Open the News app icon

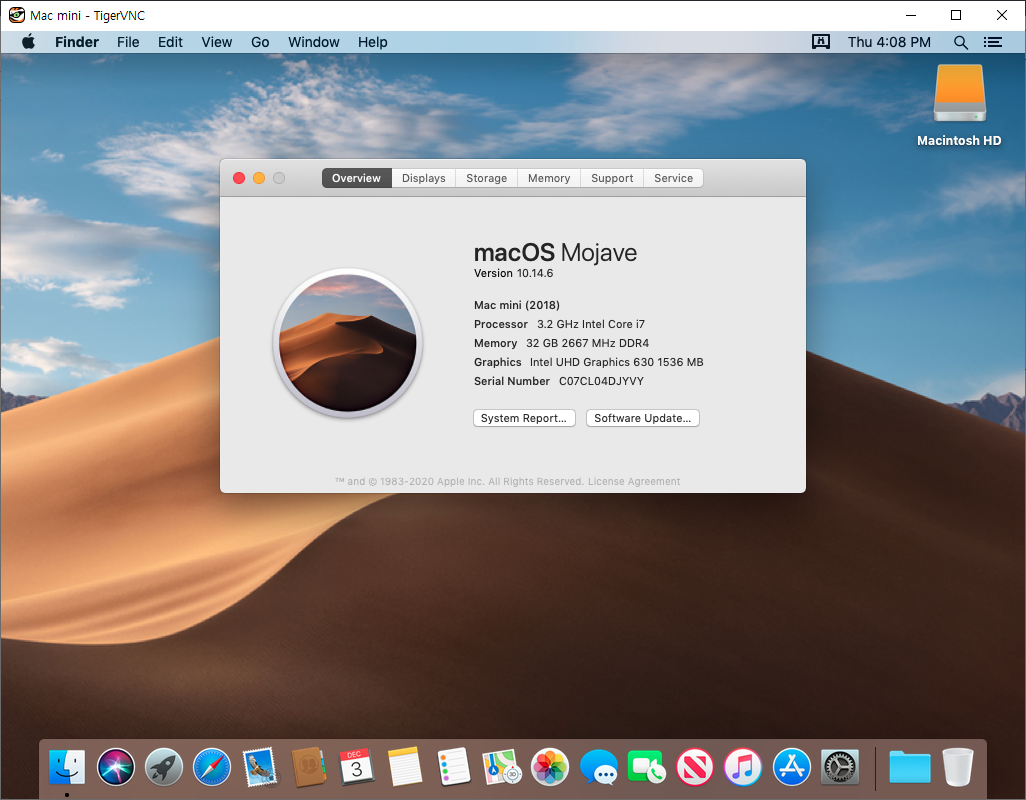coord(694,767)
